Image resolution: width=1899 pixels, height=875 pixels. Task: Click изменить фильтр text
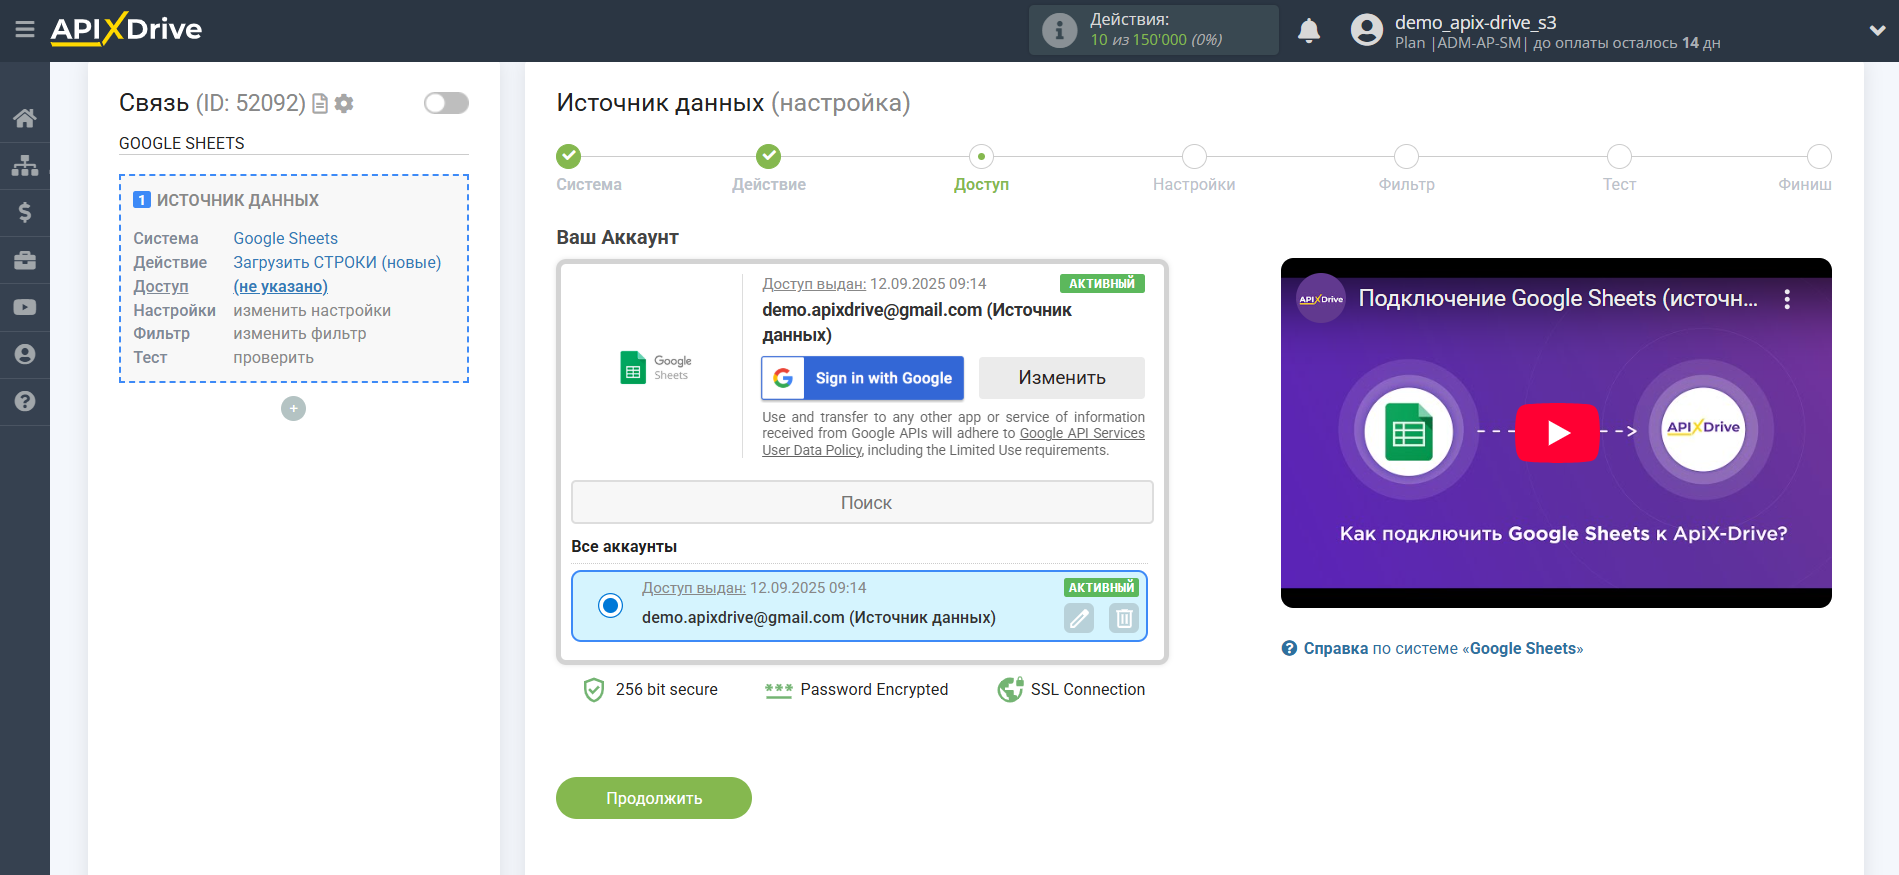(299, 333)
